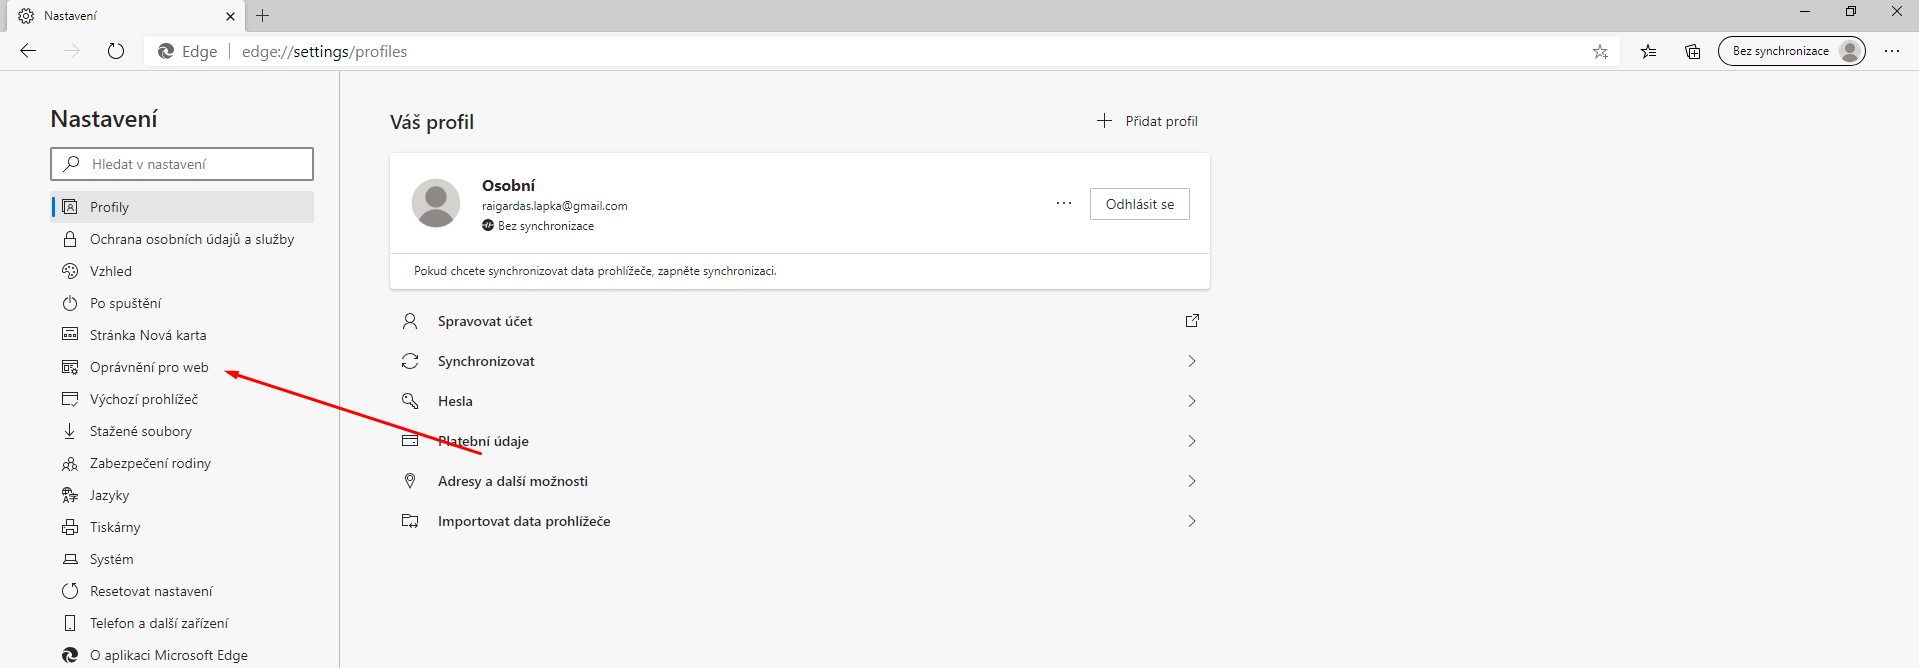
Task: Click the Odhlásit se button
Action: (1139, 204)
